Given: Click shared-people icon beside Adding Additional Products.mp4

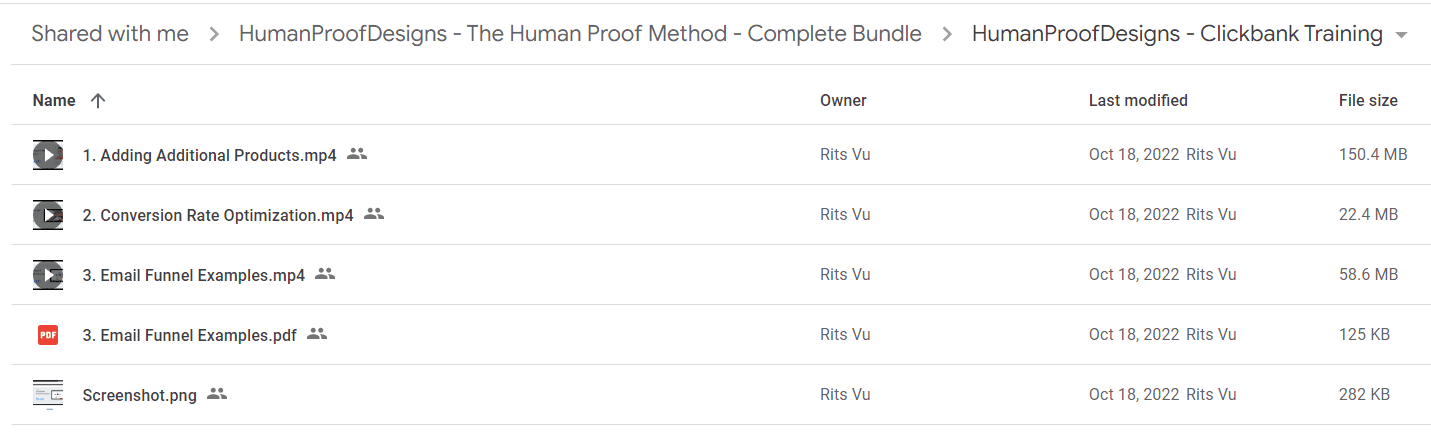Looking at the screenshot, I should tap(357, 154).
